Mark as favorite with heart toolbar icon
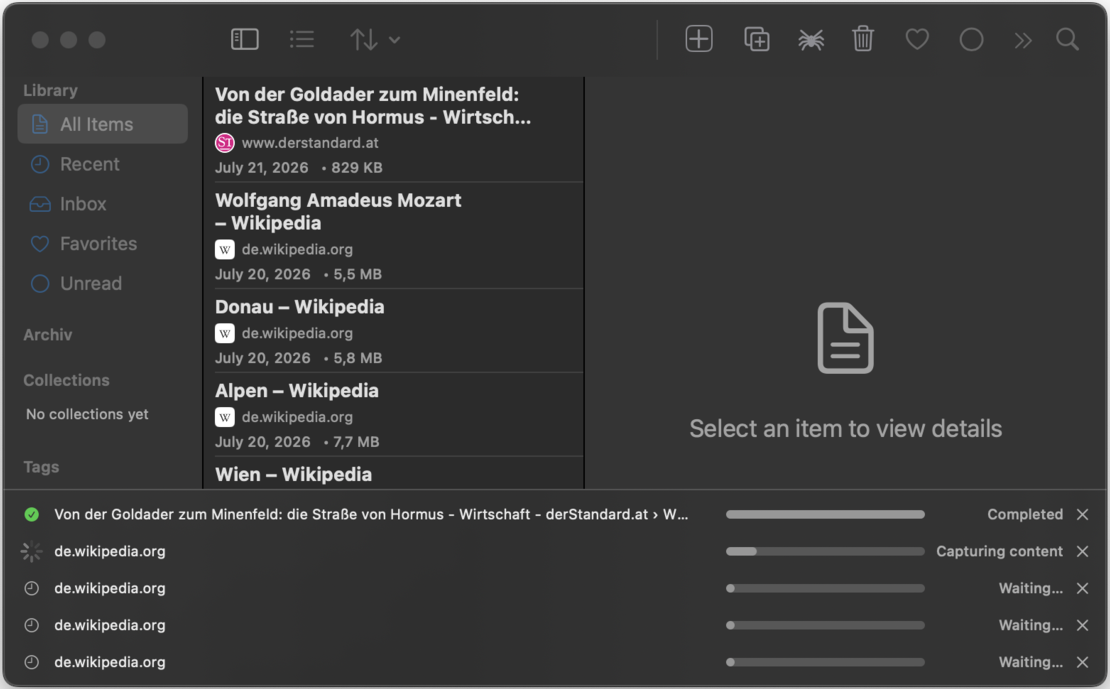The image size is (1110, 689). tap(917, 39)
